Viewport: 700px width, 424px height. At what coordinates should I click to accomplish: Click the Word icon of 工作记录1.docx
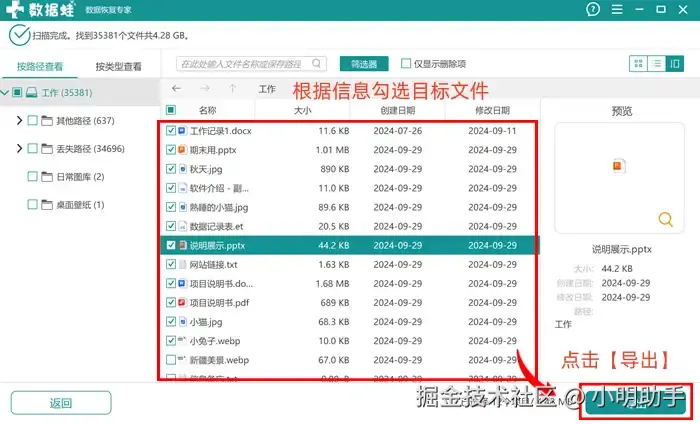182,131
